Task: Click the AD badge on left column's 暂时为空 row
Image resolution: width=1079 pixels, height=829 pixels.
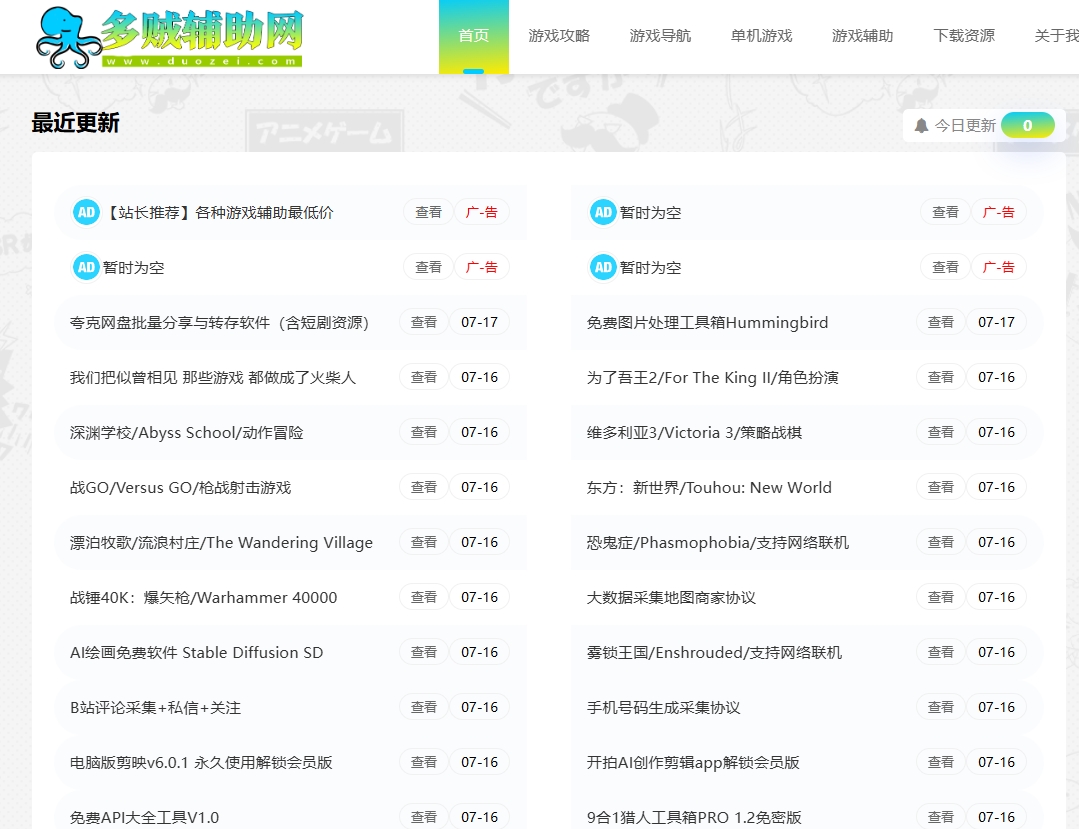Action: pos(86,267)
